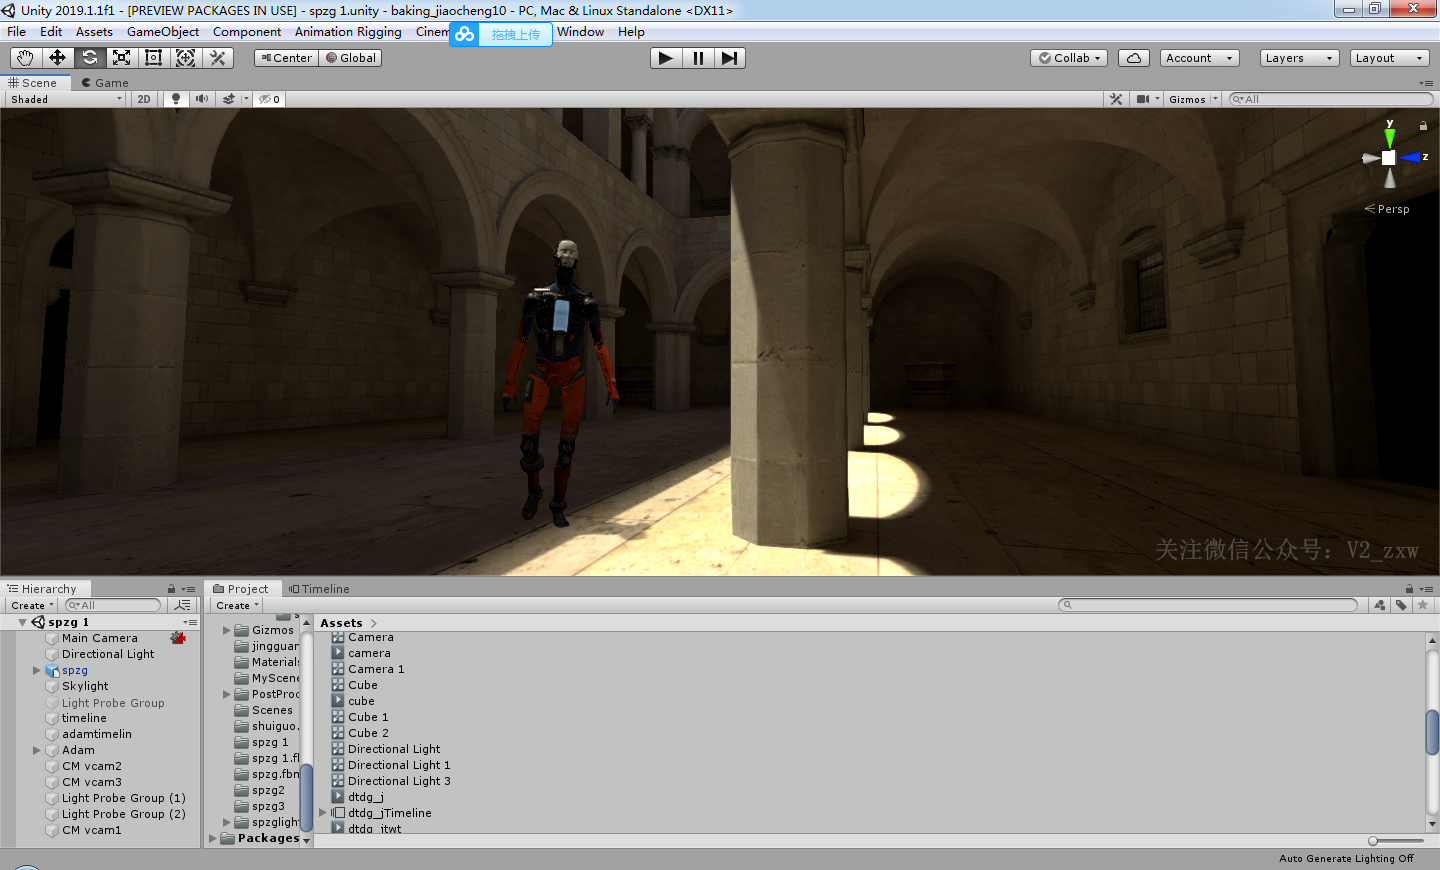Toggle Global handle rotation
Viewport: 1440px width, 870px height.
pyautogui.click(x=351, y=58)
